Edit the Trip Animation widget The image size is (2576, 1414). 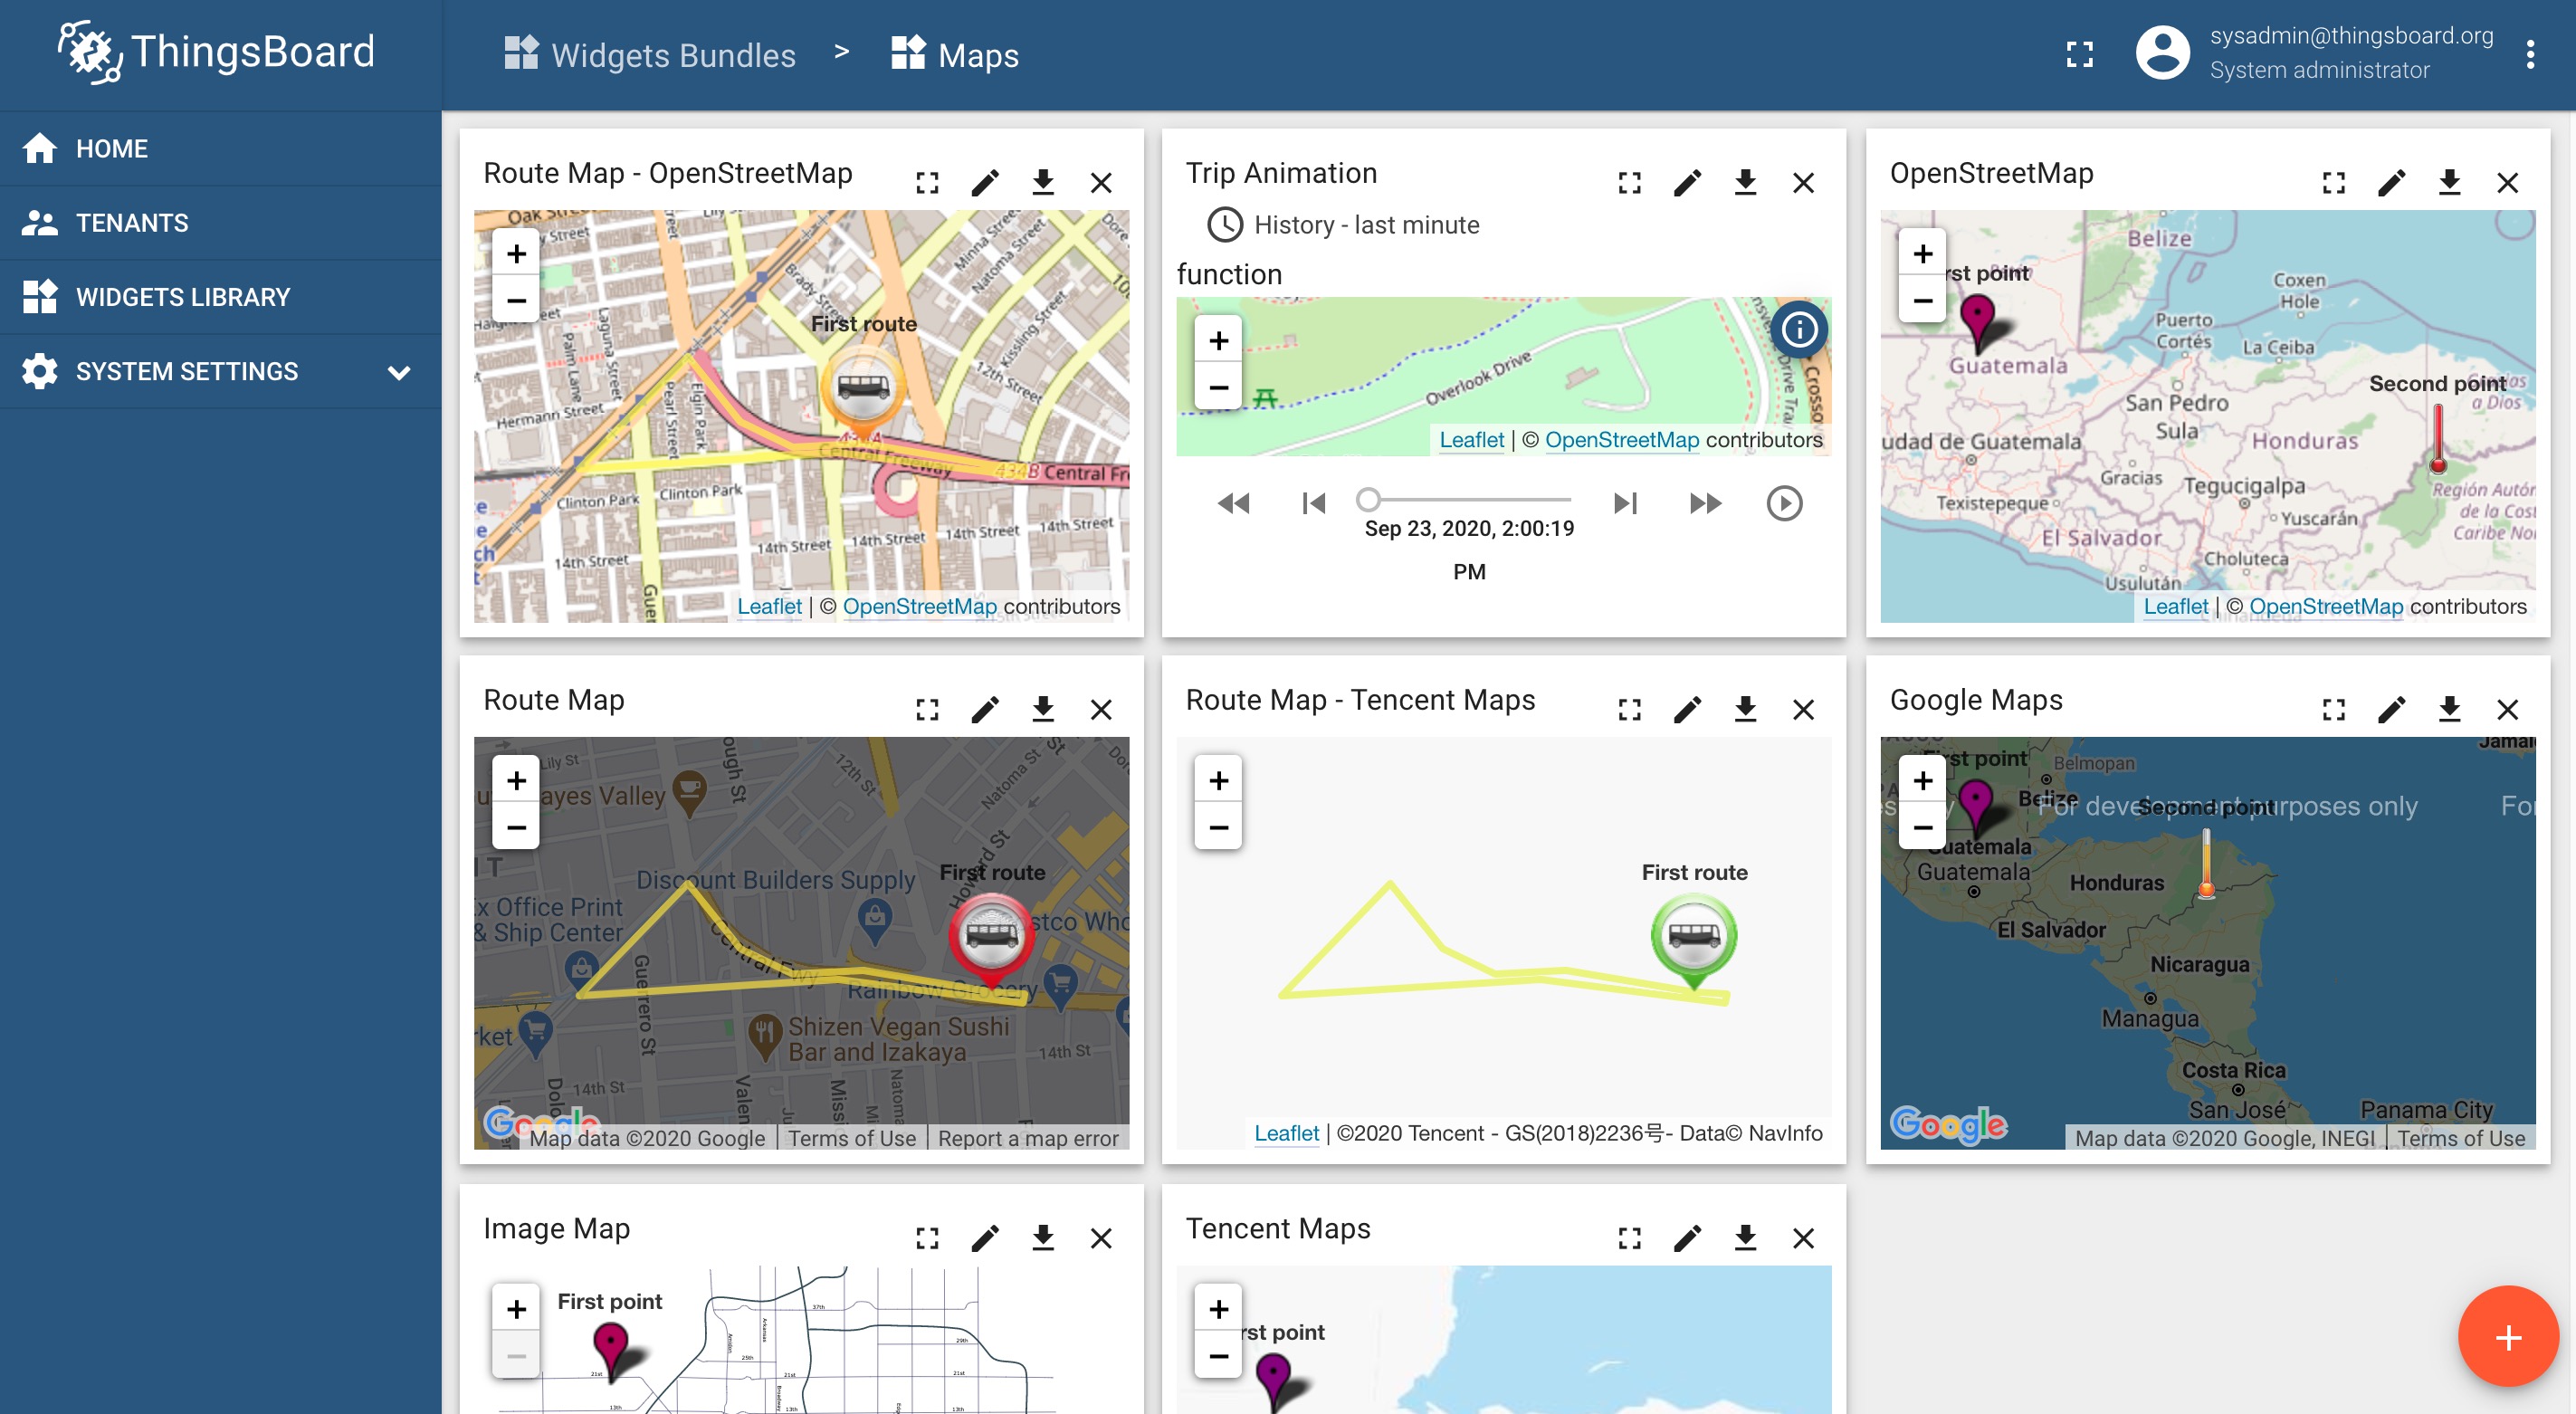[1687, 183]
